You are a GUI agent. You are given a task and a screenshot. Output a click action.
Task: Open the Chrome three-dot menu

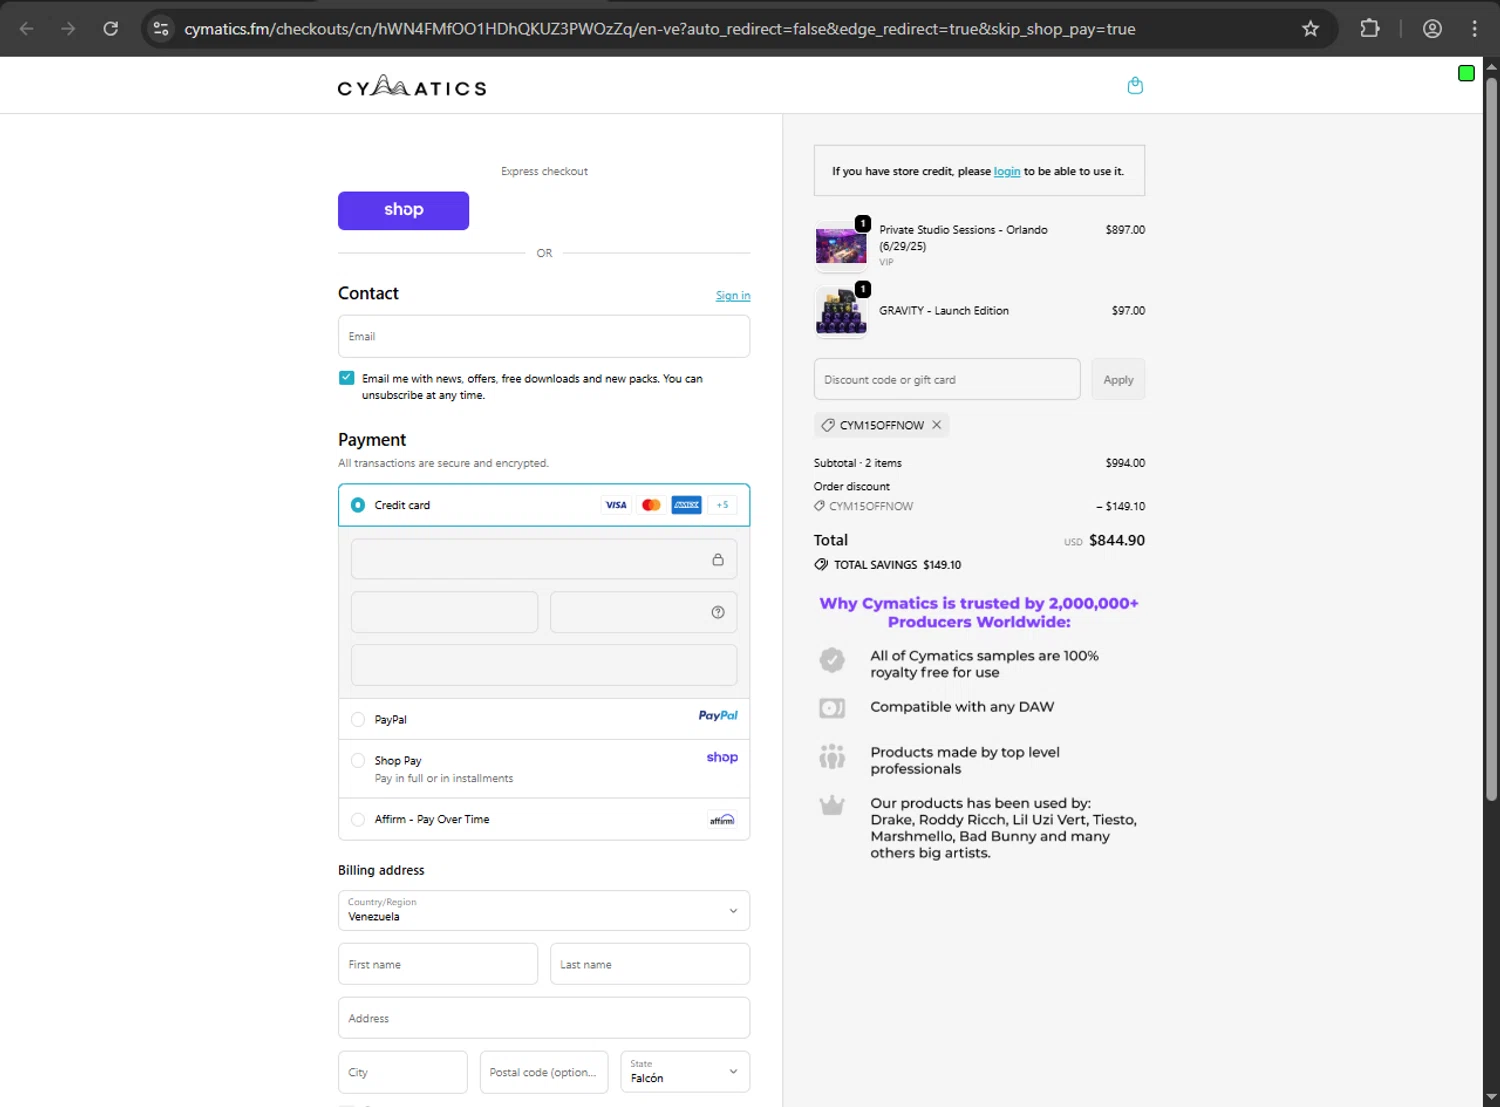1474,29
